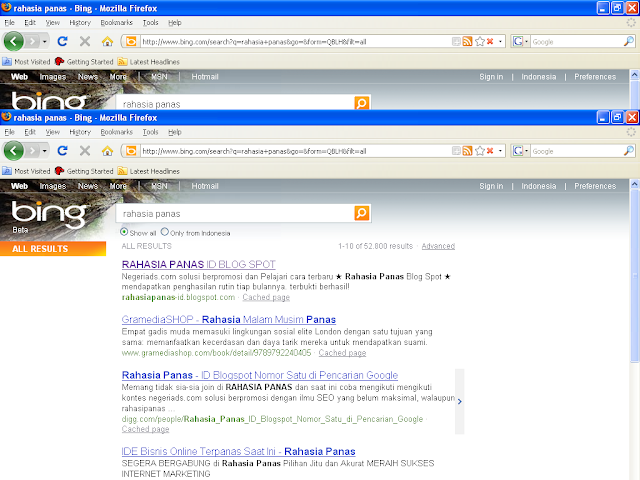Switch to Images tab in front Bing page

click(53, 186)
